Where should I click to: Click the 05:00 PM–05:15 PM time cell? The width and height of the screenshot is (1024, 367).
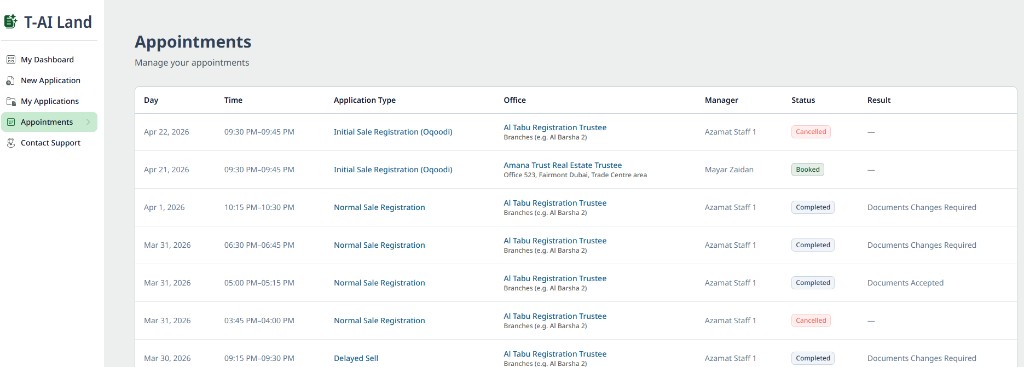pyautogui.click(x=259, y=283)
